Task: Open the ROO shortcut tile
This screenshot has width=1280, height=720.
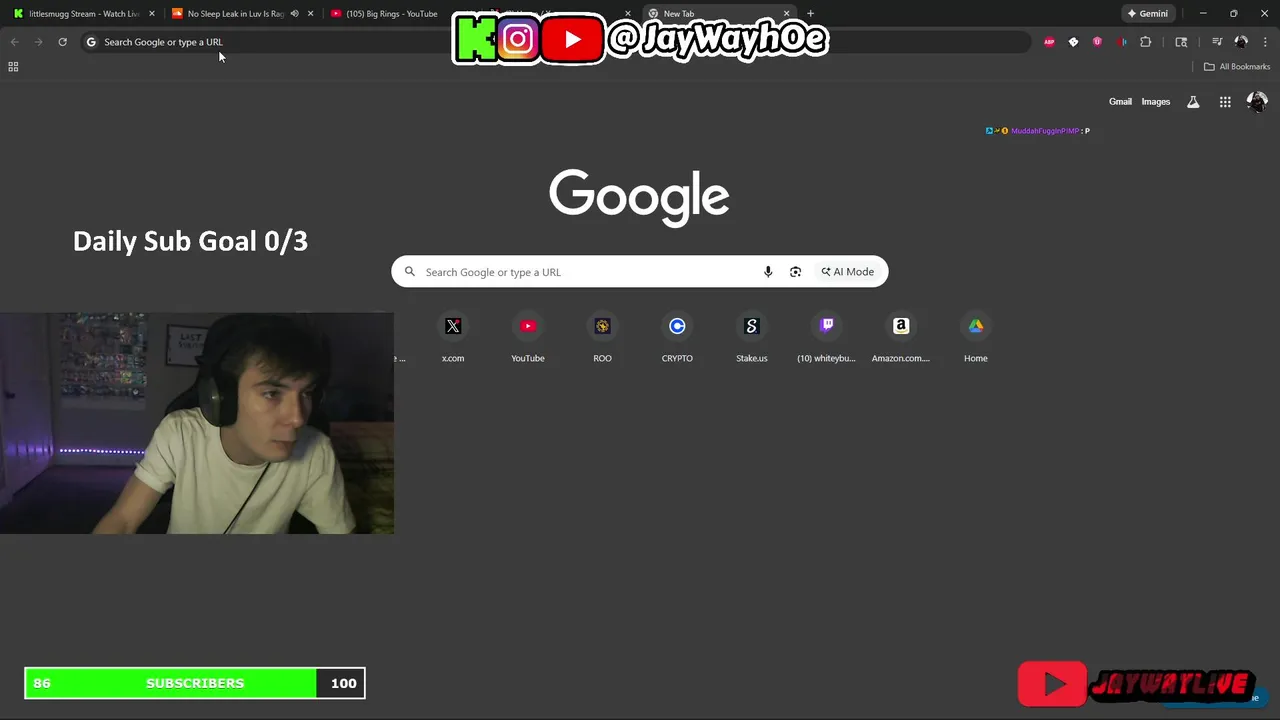Action: click(x=602, y=338)
